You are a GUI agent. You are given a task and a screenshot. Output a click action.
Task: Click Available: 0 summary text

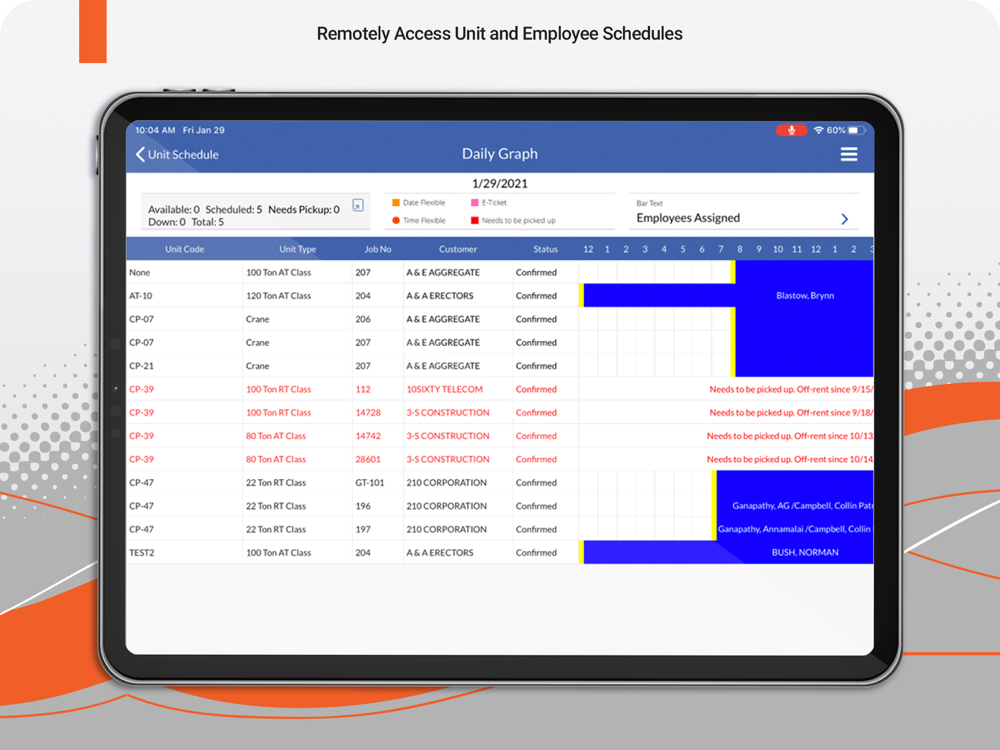[x=173, y=209]
